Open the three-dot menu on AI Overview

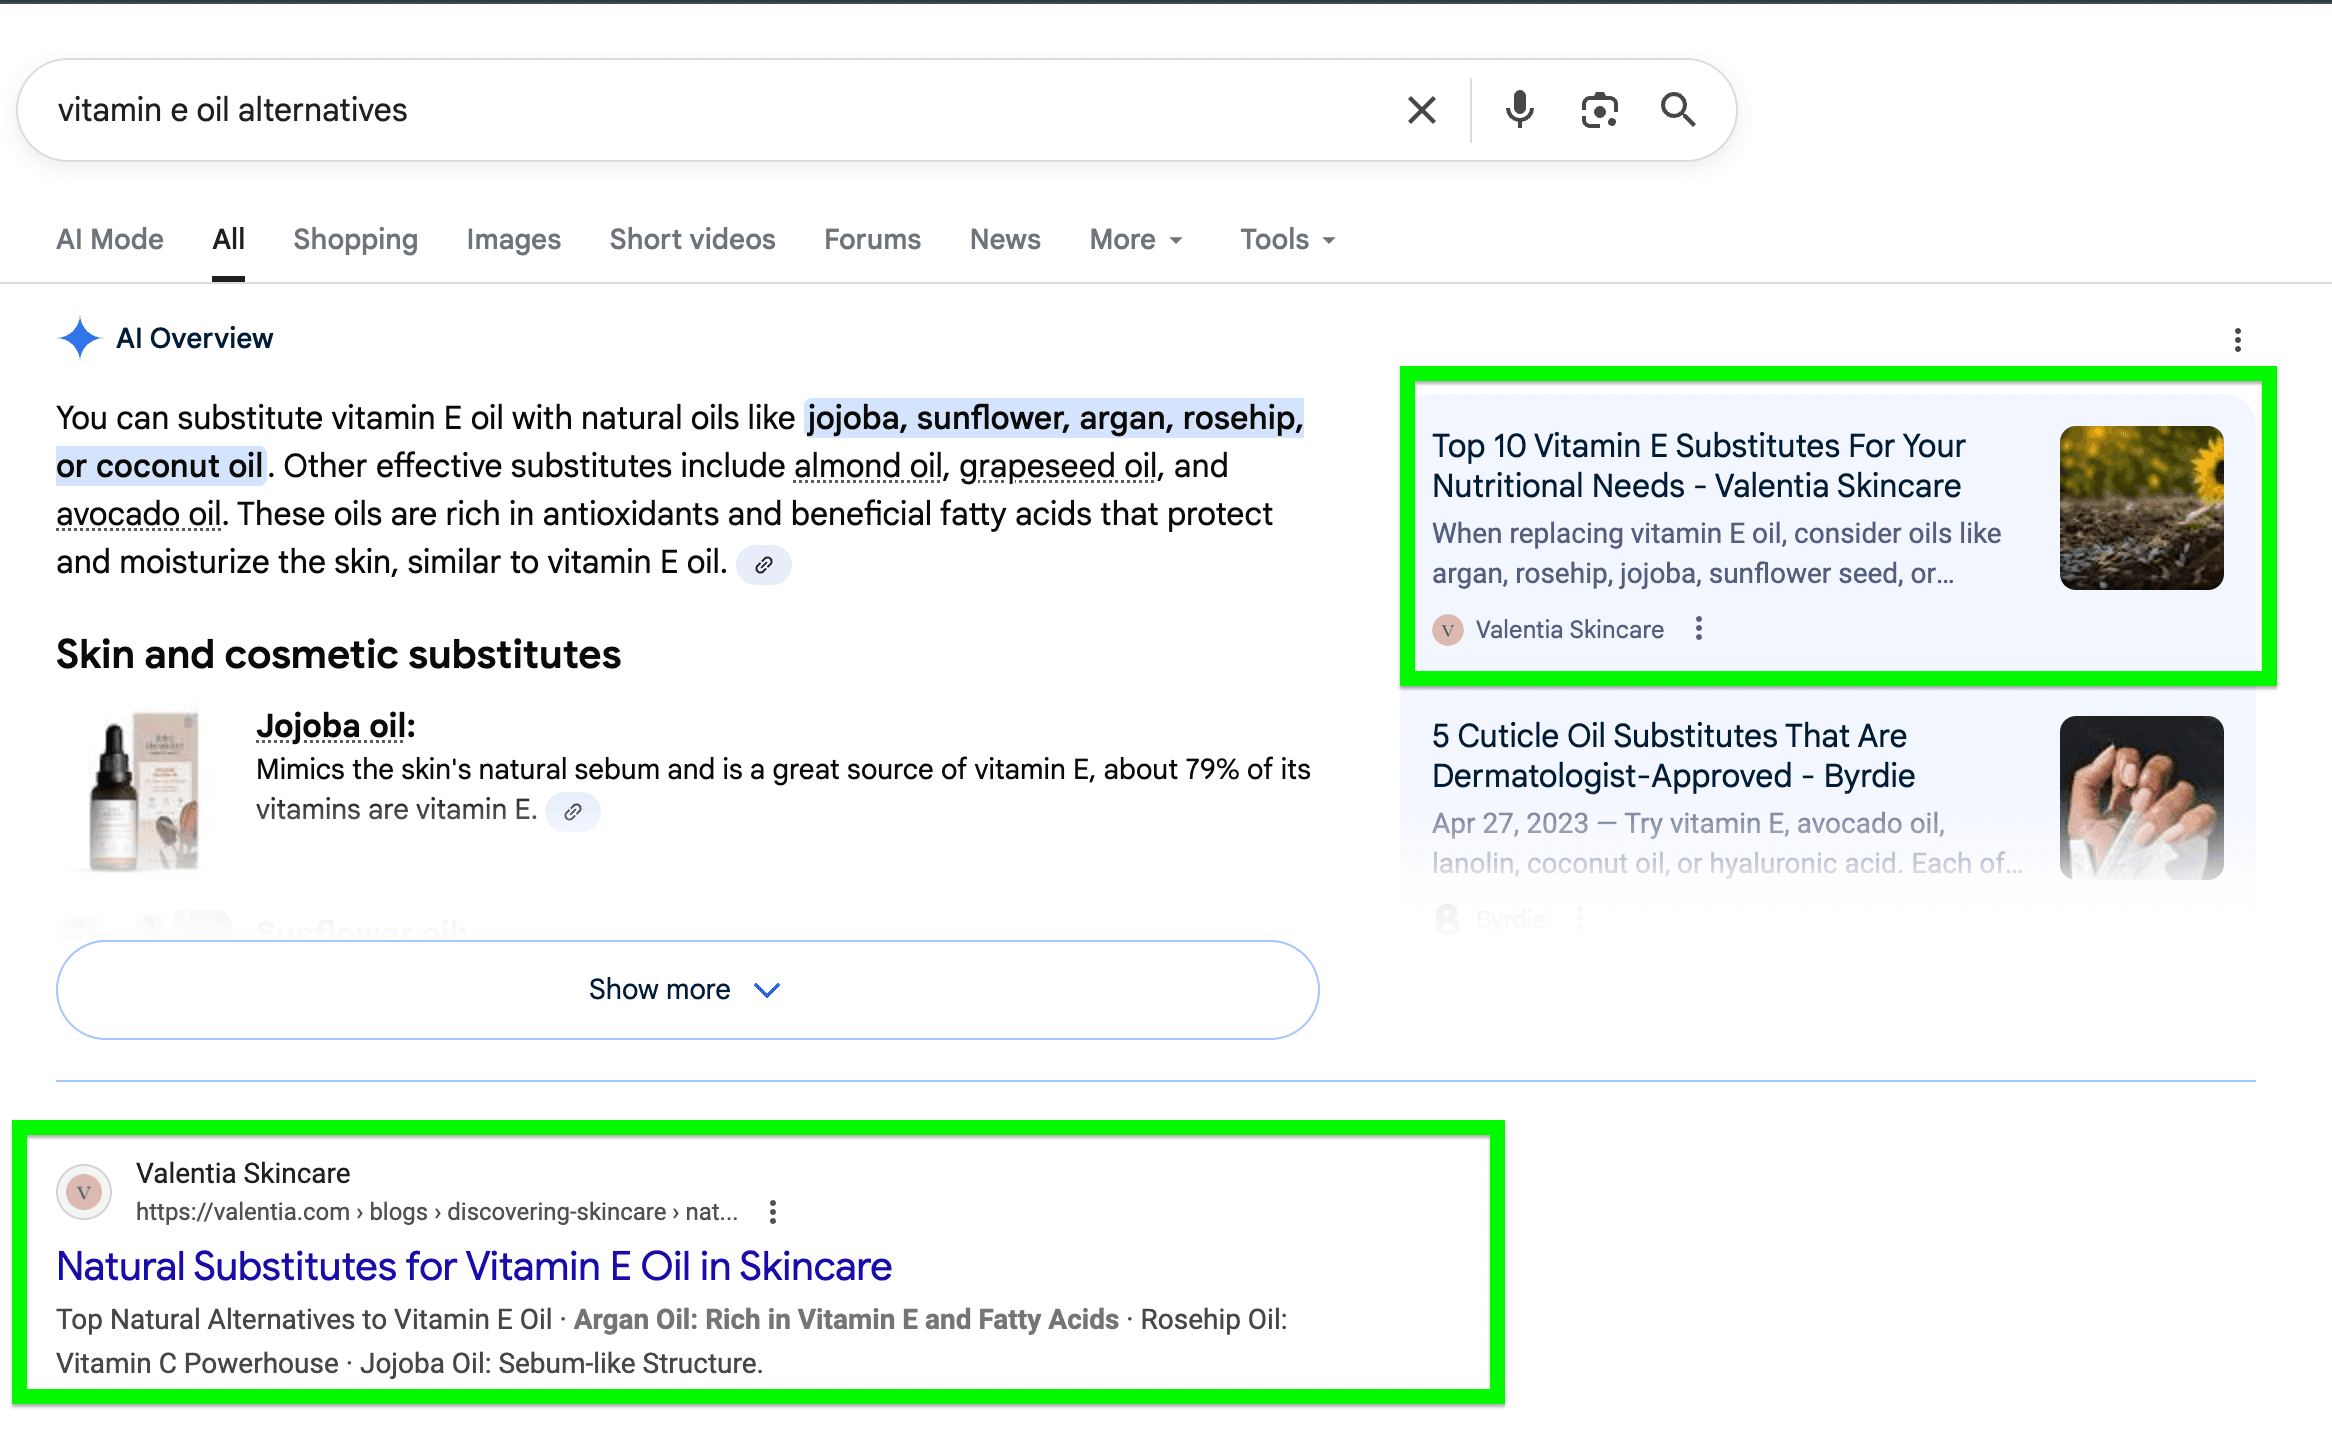2236,340
